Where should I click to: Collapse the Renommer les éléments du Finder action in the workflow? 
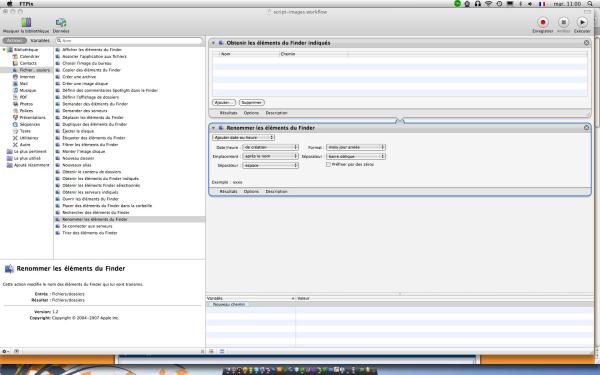tap(213, 128)
